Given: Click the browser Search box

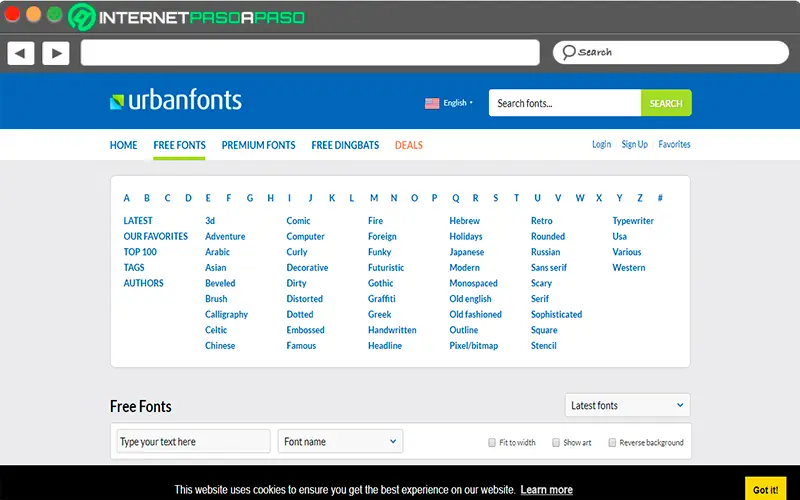Looking at the screenshot, I should click(671, 53).
